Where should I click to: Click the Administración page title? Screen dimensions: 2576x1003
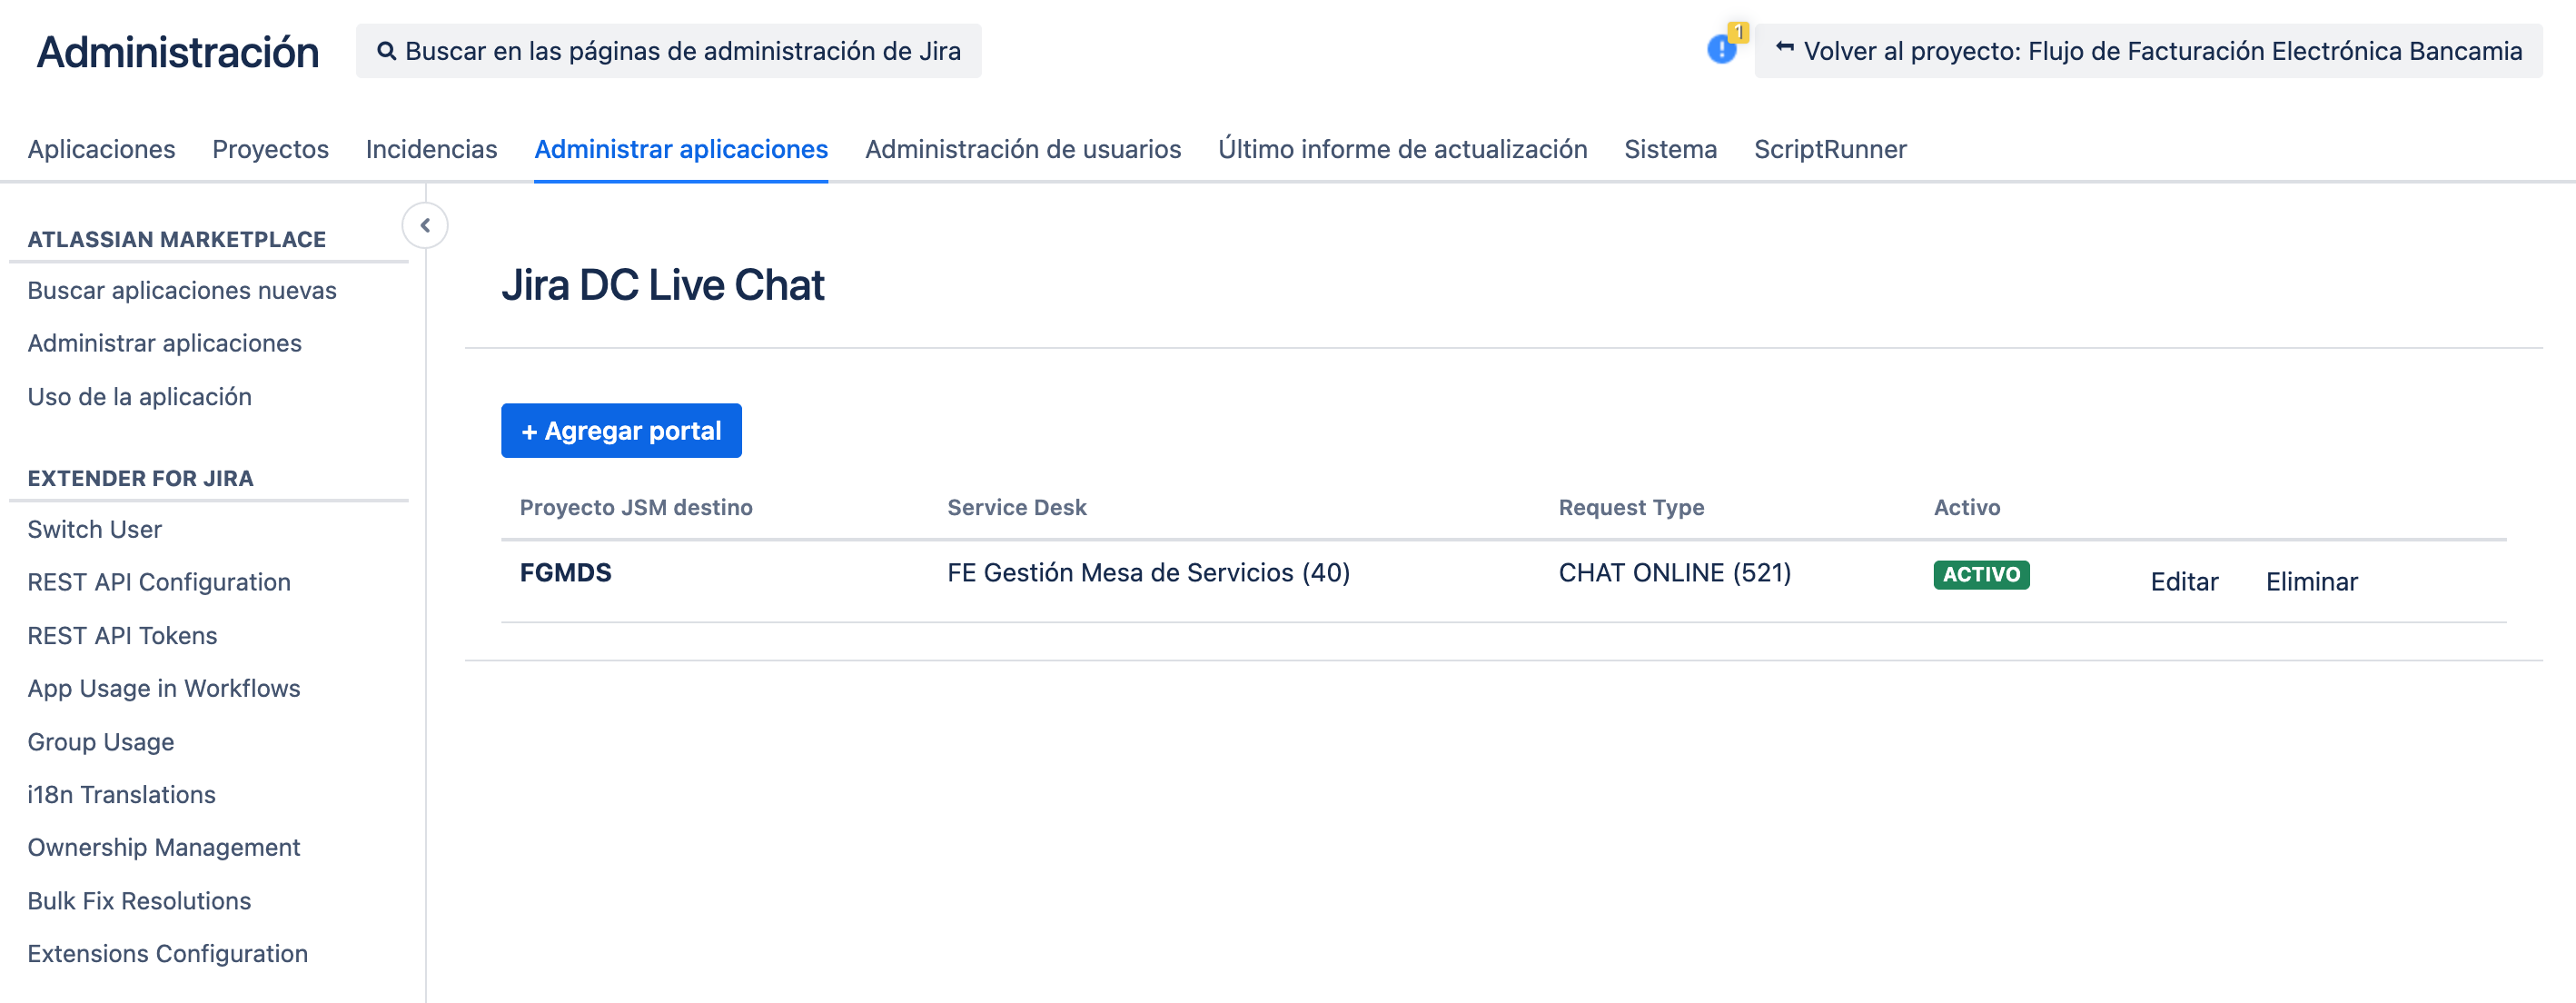pos(177,51)
